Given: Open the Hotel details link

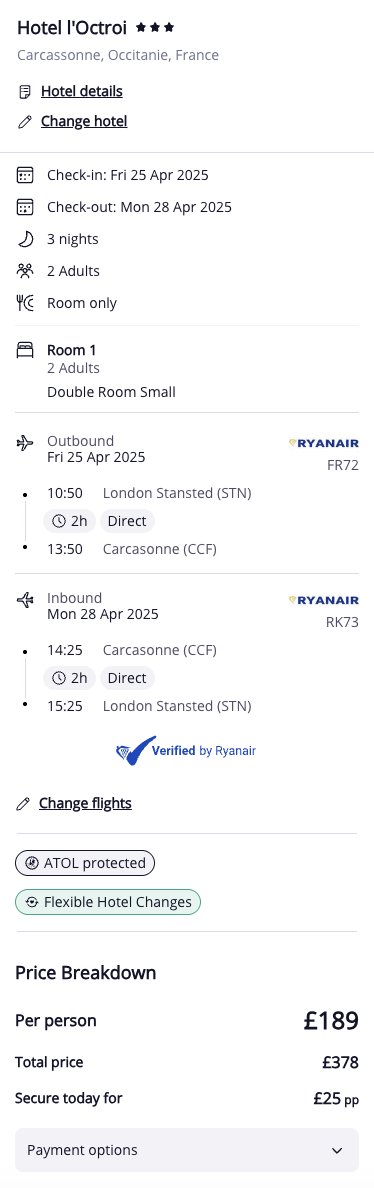Looking at the screenshot, I should 82,92.
